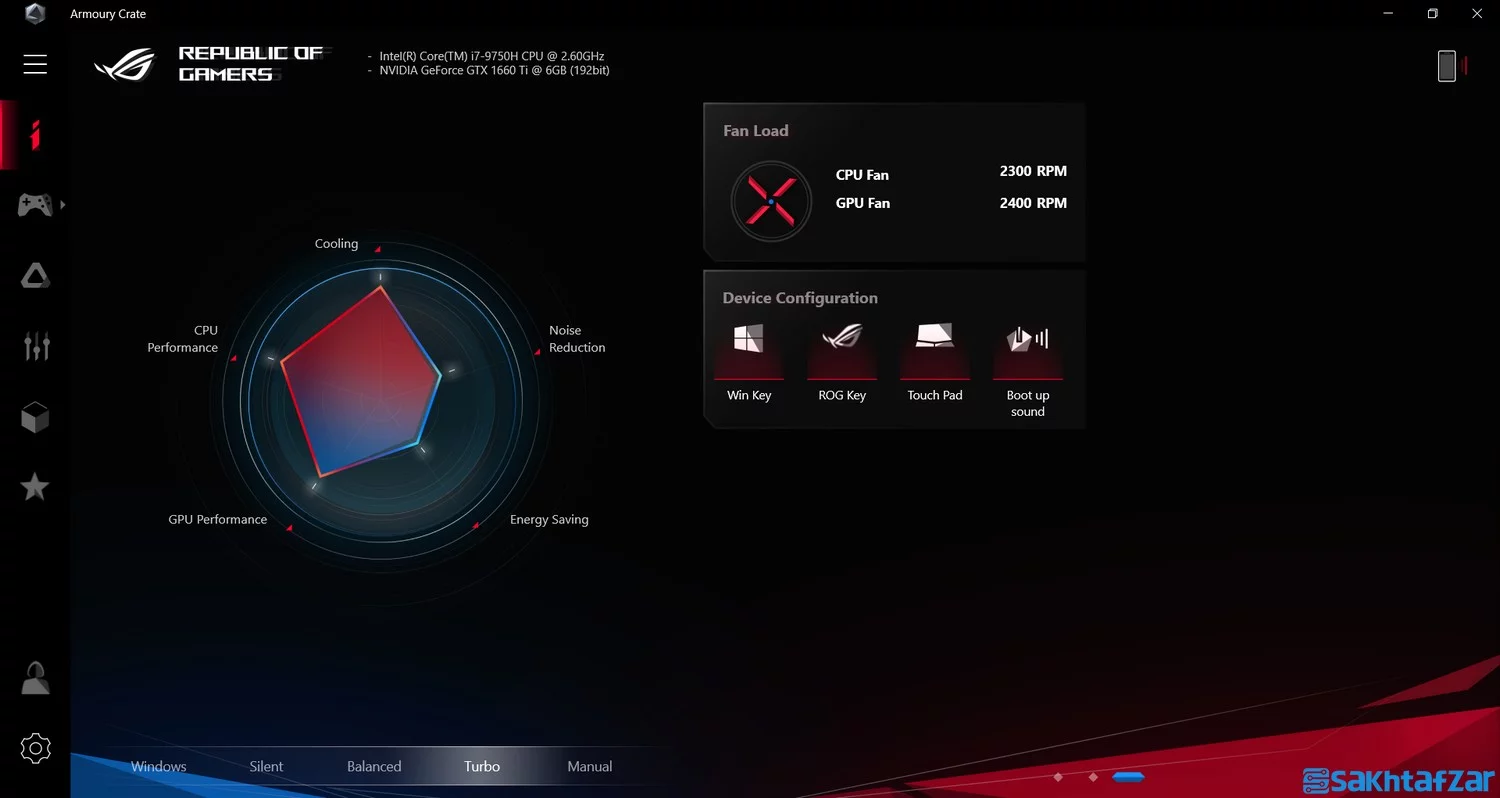Click the battery status indicator at top right
This screenshot has height=798, width=1500.
pyautogui.click(x=1449, y=66)
